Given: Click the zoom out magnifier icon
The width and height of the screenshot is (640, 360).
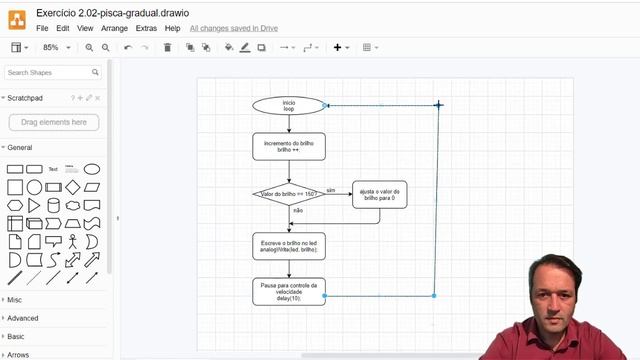Looking at the screenshot, I should click(x=105, y=48).
